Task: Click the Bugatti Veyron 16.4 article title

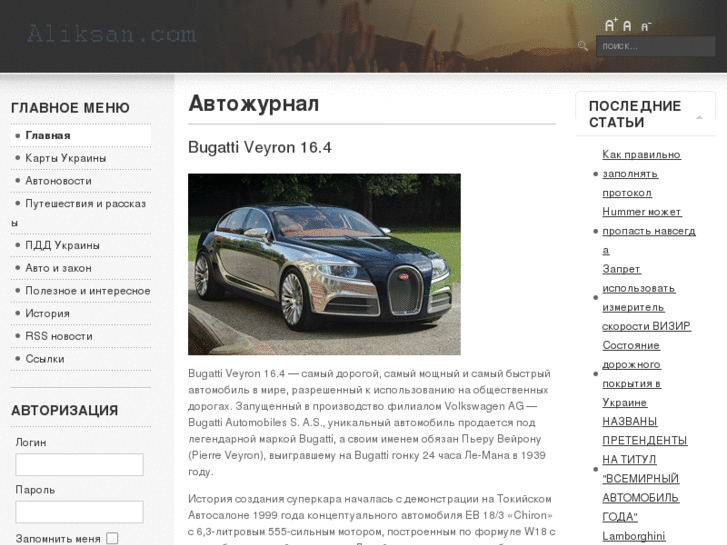Action: coord(260,147)
